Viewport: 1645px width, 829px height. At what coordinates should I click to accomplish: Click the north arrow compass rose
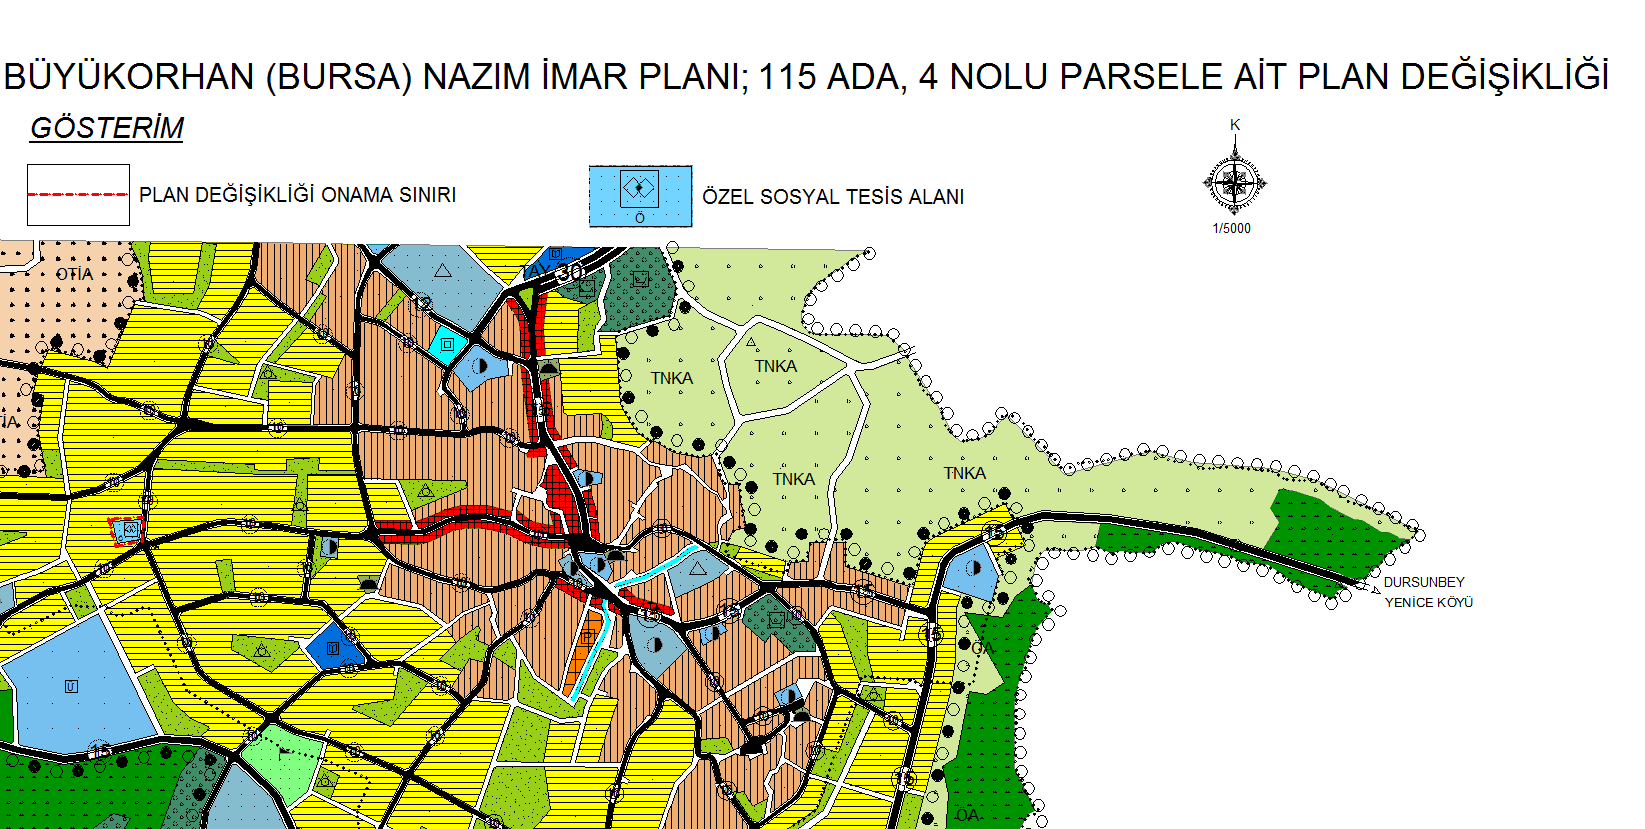click(x=1235, y=182)
